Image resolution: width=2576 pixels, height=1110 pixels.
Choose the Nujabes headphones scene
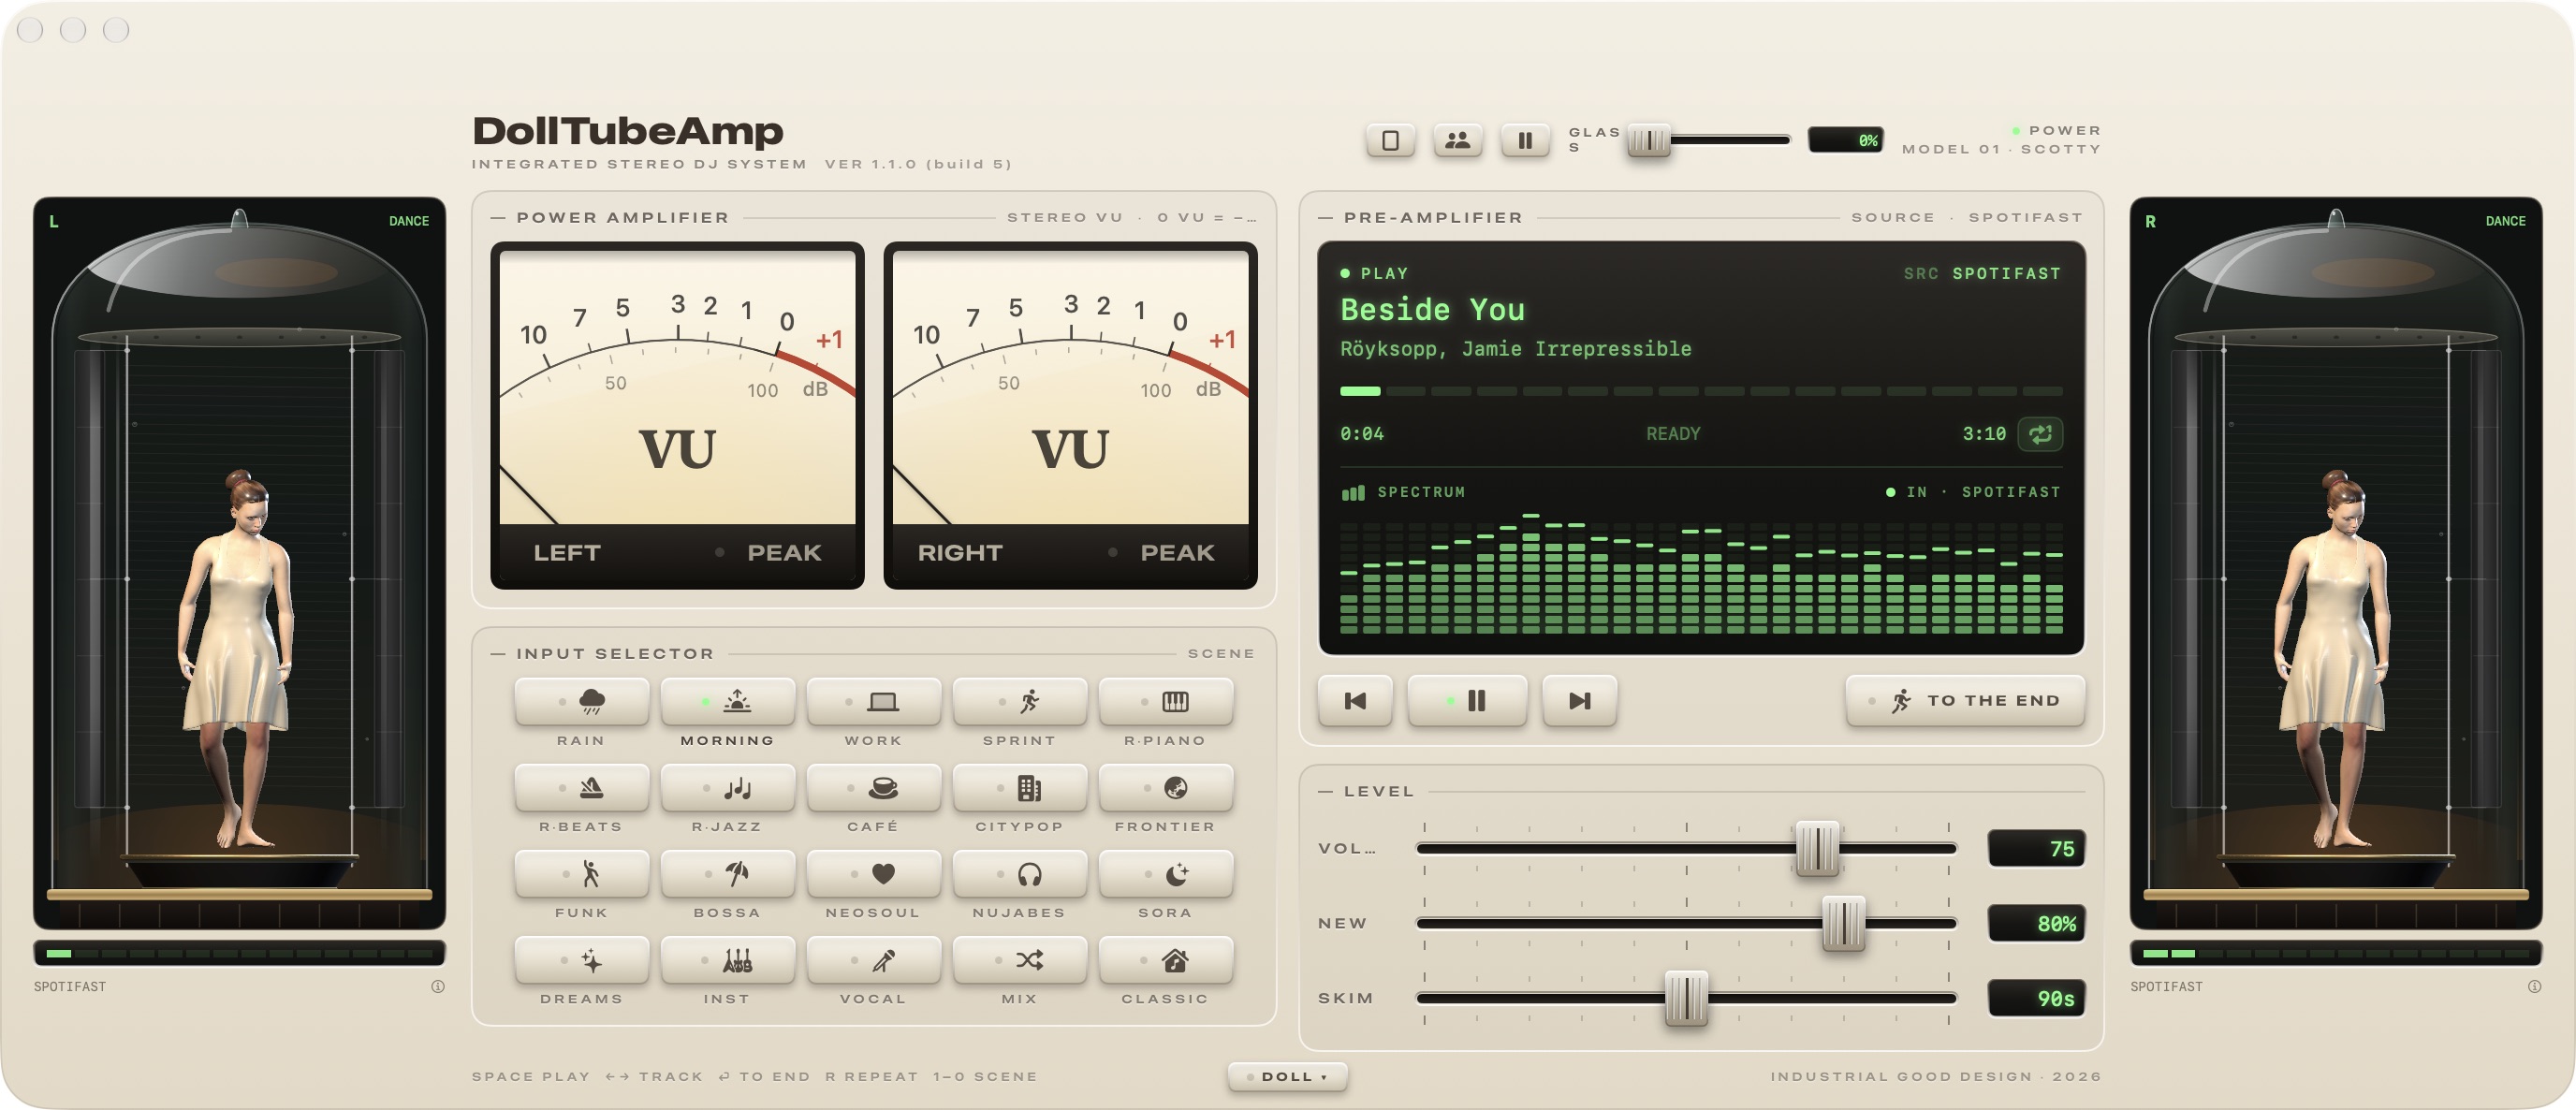[1019, 874]
